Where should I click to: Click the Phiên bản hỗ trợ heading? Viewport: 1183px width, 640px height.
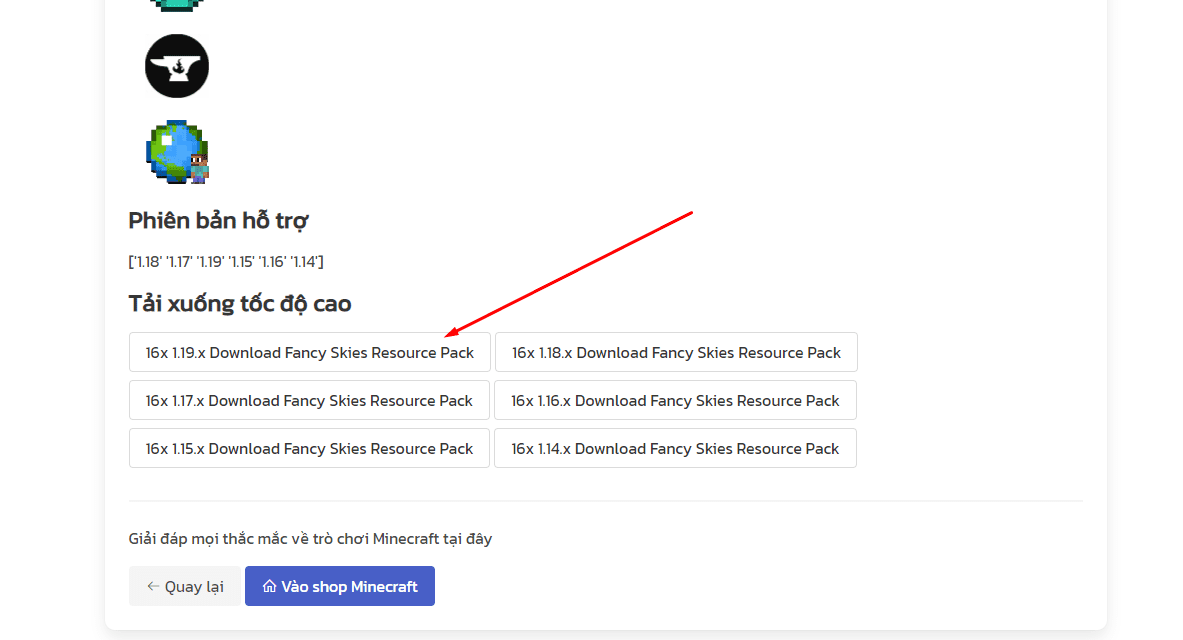pyautogui.click(x=218, y=221)
